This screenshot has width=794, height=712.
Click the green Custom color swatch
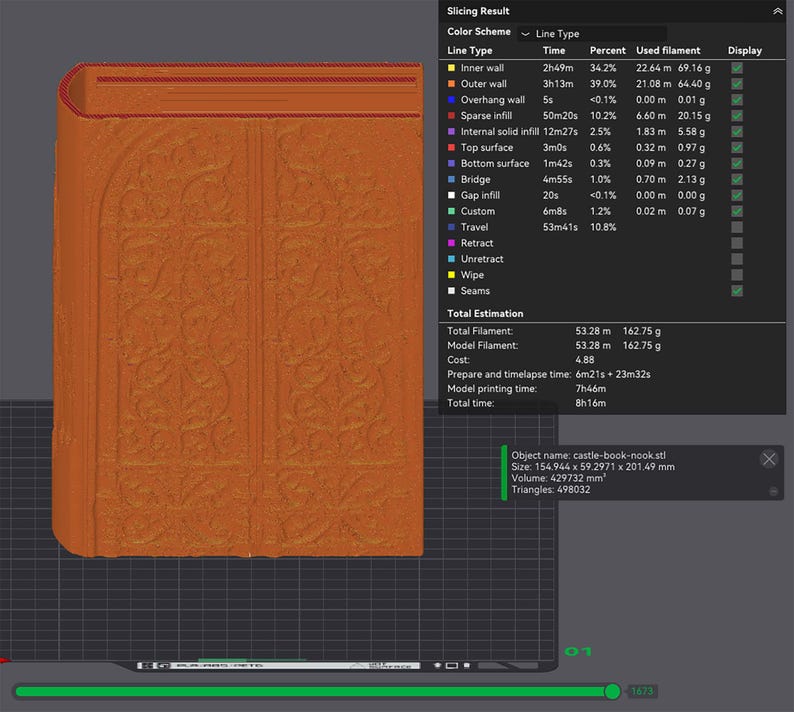click(x=451, y=211)
